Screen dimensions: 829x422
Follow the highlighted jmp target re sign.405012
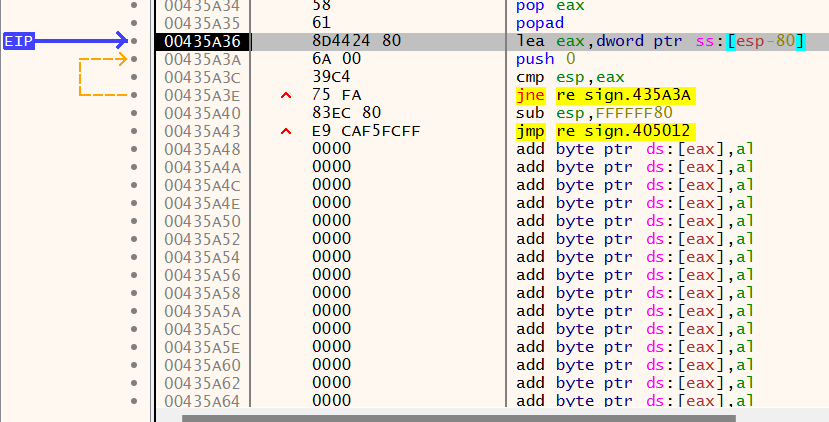tap(623, 131)
